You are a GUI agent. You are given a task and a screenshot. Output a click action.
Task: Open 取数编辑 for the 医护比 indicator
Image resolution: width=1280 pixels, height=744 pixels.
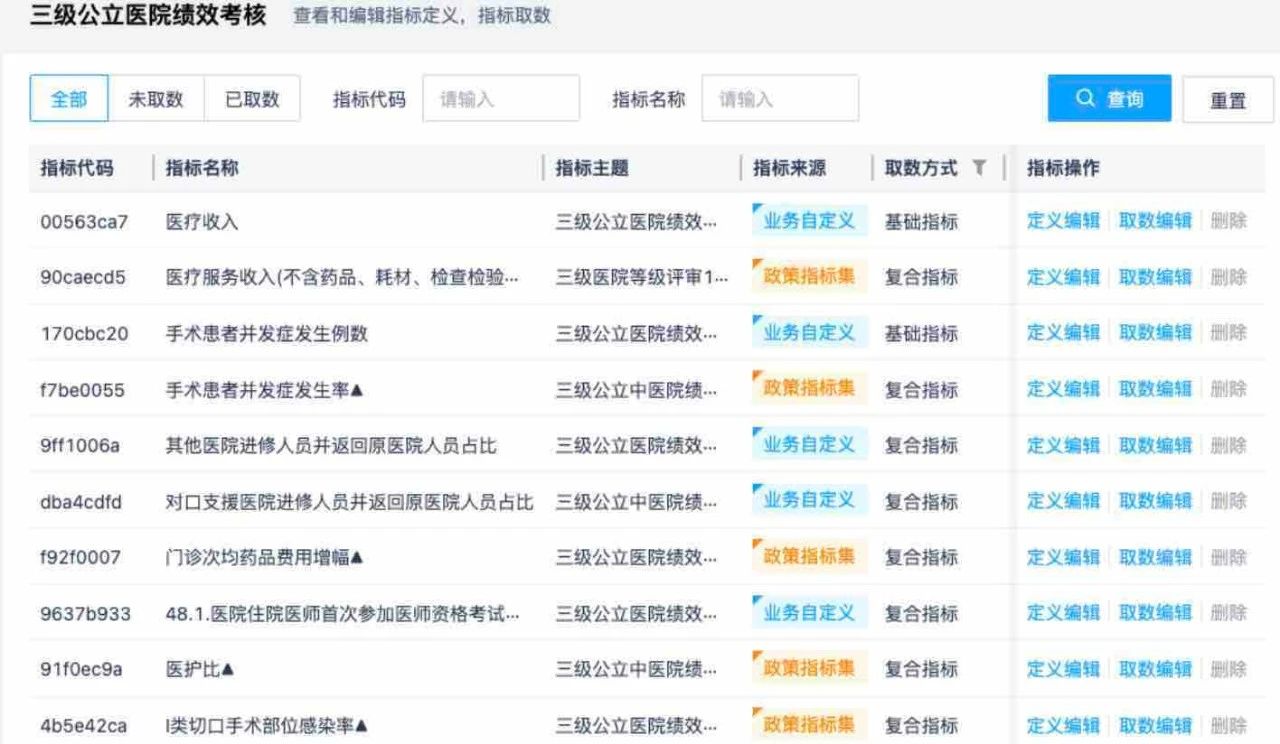click(x=1155, y=668)
